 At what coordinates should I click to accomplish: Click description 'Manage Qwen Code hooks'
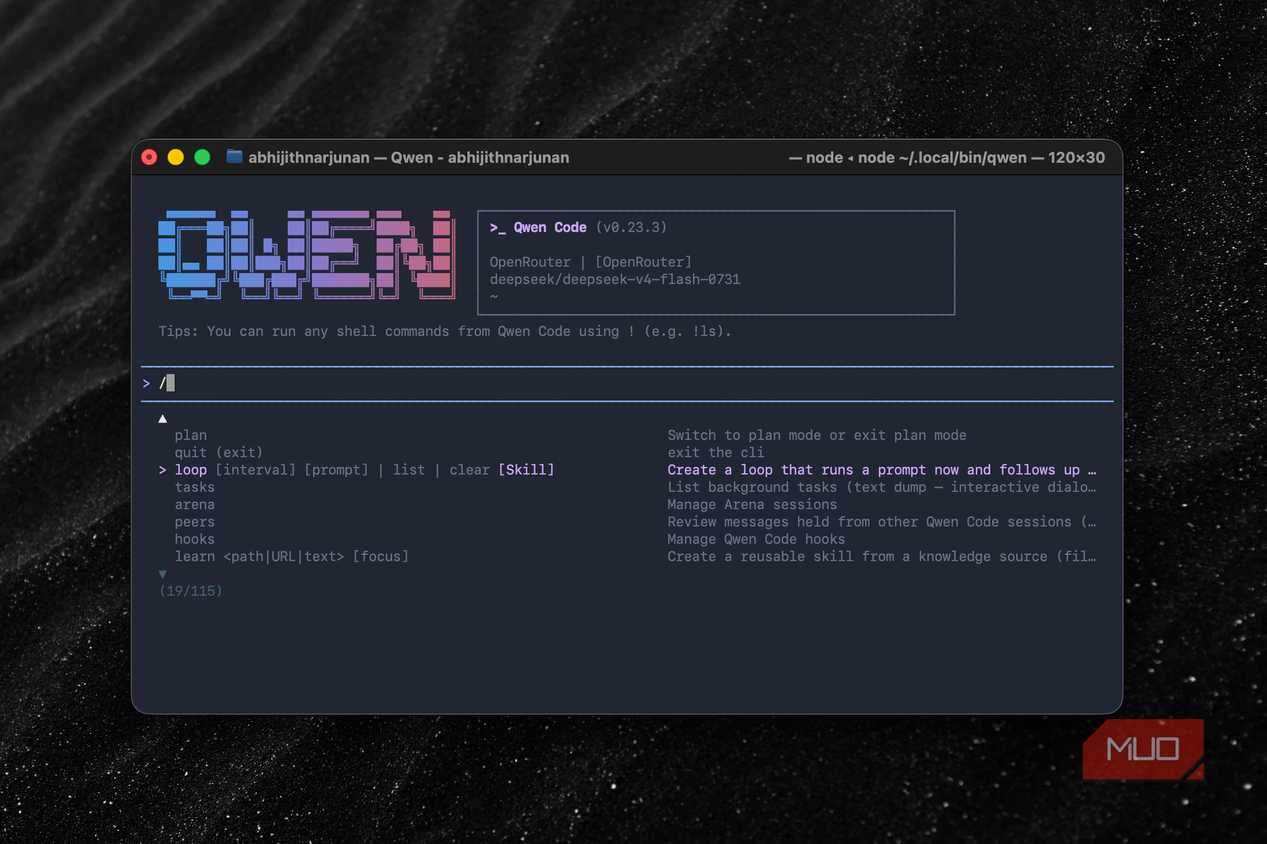click(x=756, y=539)
